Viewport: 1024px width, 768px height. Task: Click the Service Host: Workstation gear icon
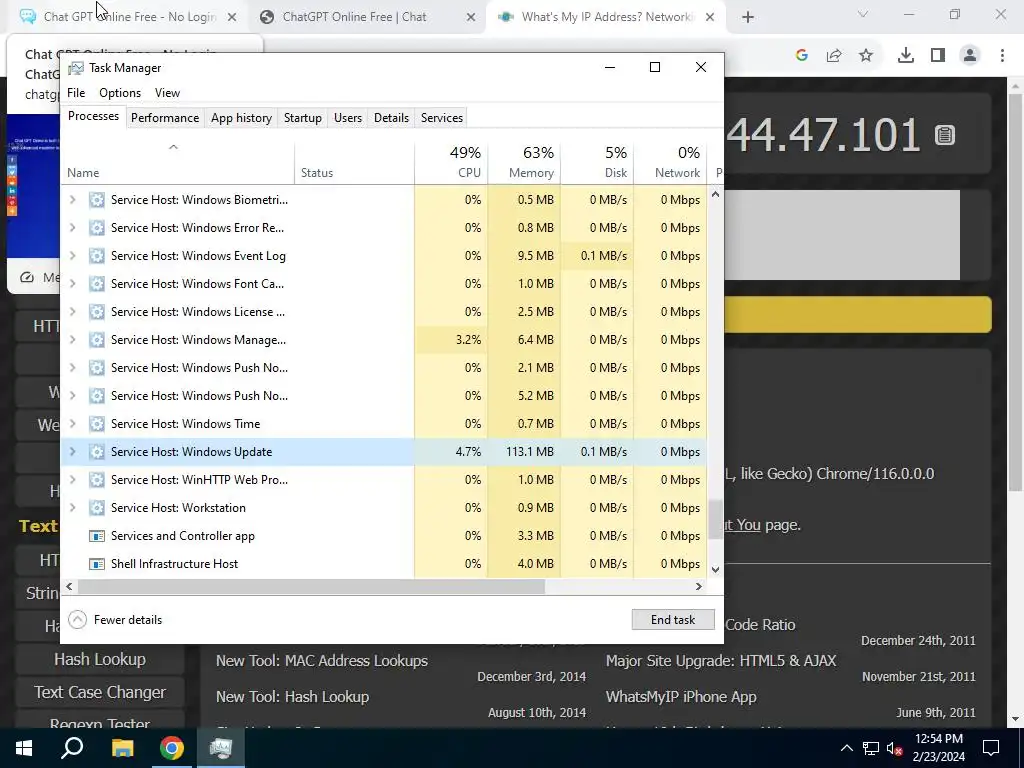click(x=97, y=508)
